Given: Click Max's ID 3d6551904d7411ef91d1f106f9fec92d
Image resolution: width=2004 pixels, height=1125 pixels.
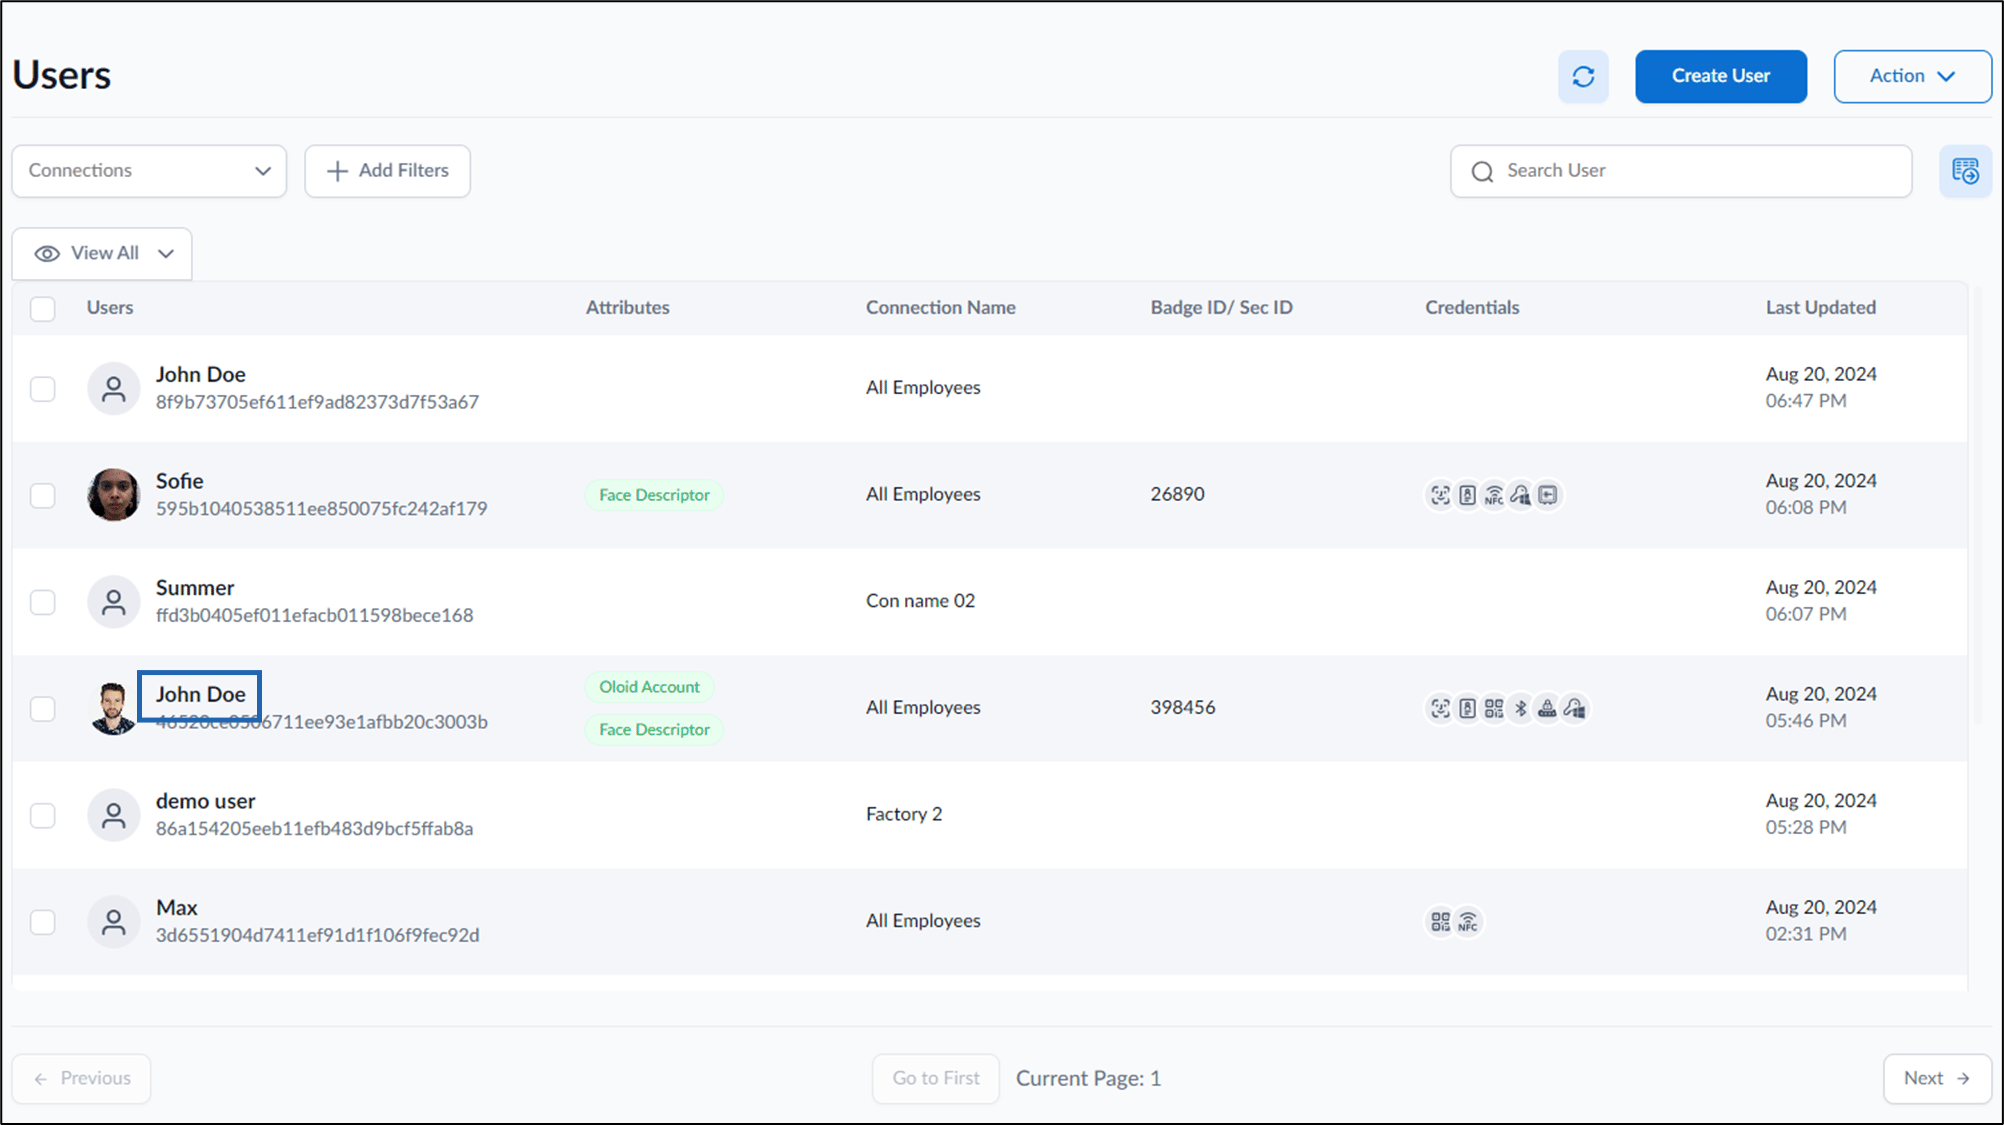Looking at the screenshot, I should pos(317,935).
